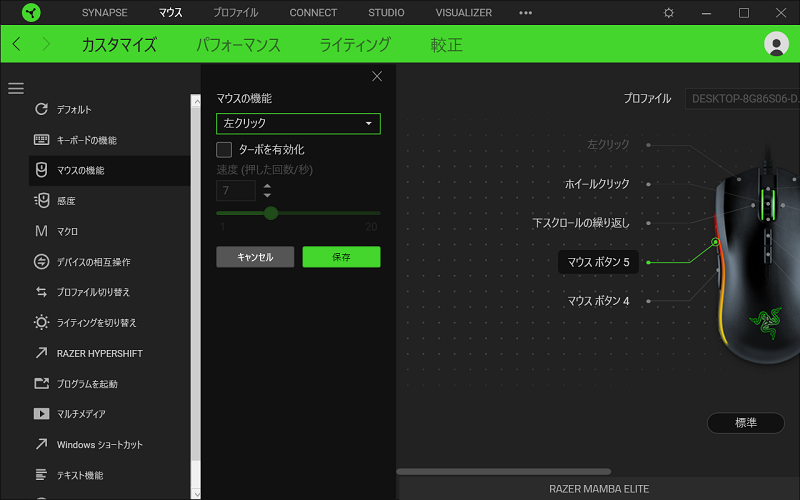Click the turbo speed slider handle
The image size is (800, 500).
tap(271, 213)
